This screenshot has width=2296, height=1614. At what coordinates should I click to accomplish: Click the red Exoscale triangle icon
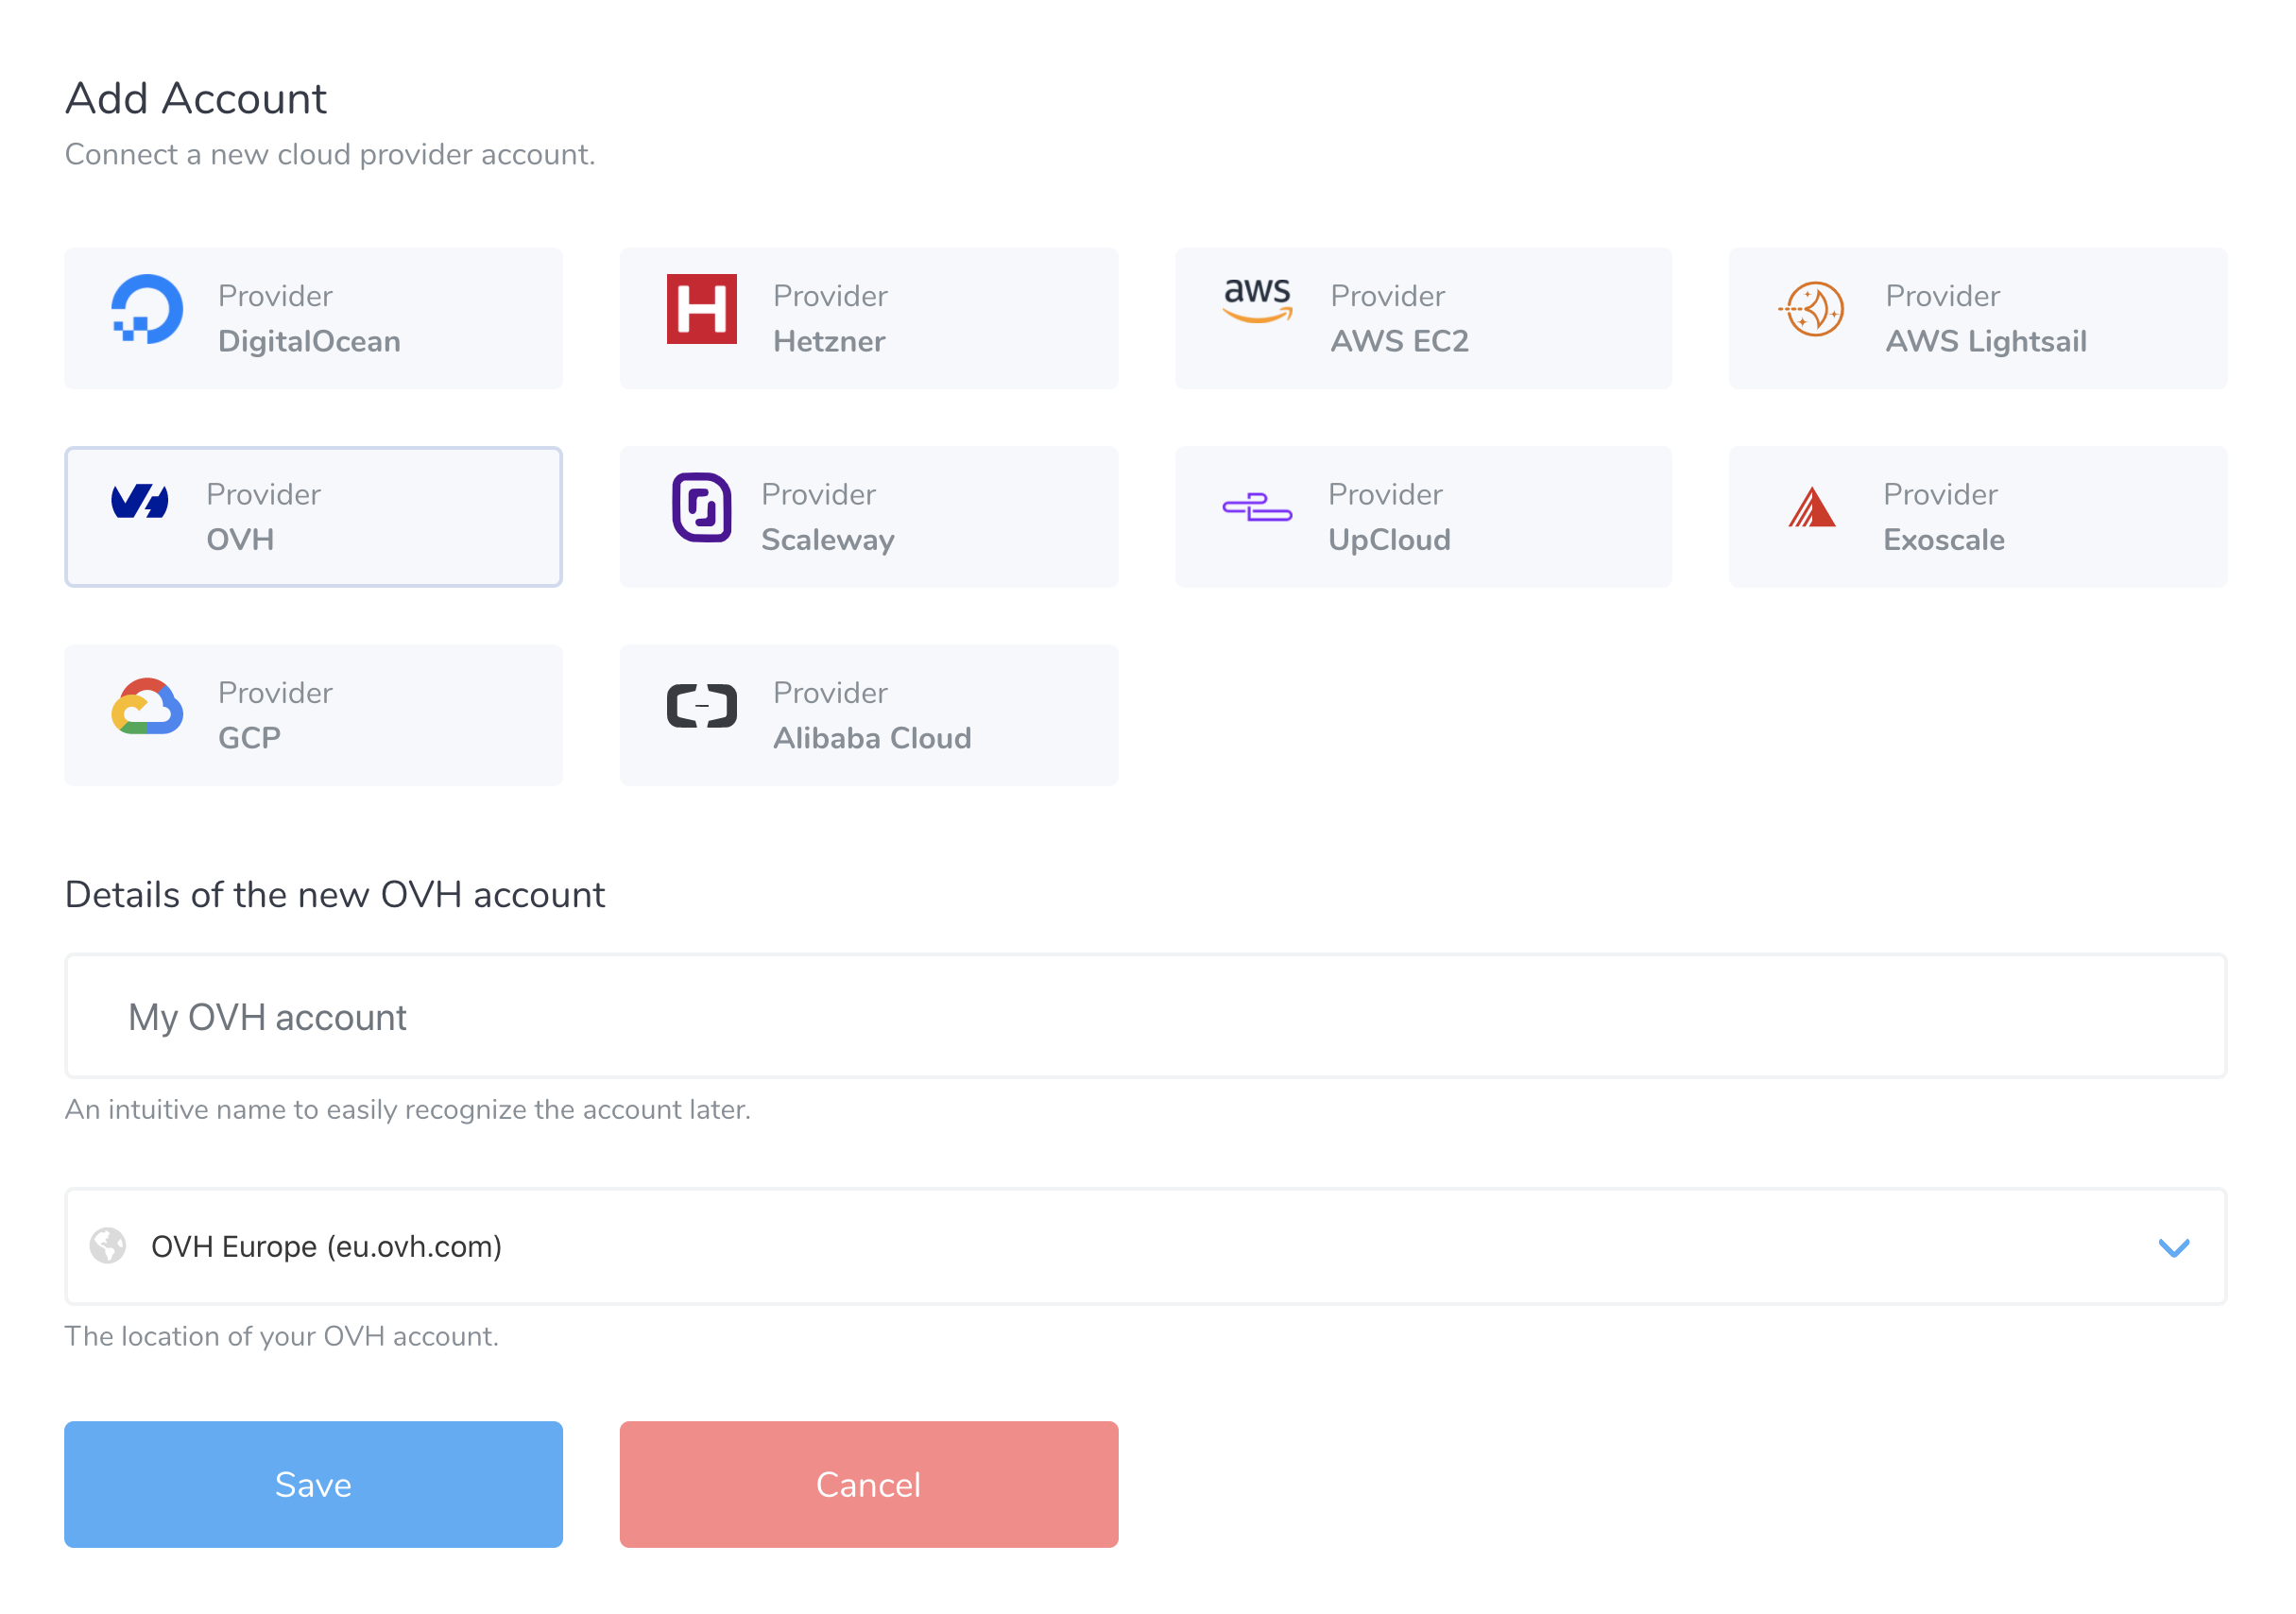coord(1812,507)
